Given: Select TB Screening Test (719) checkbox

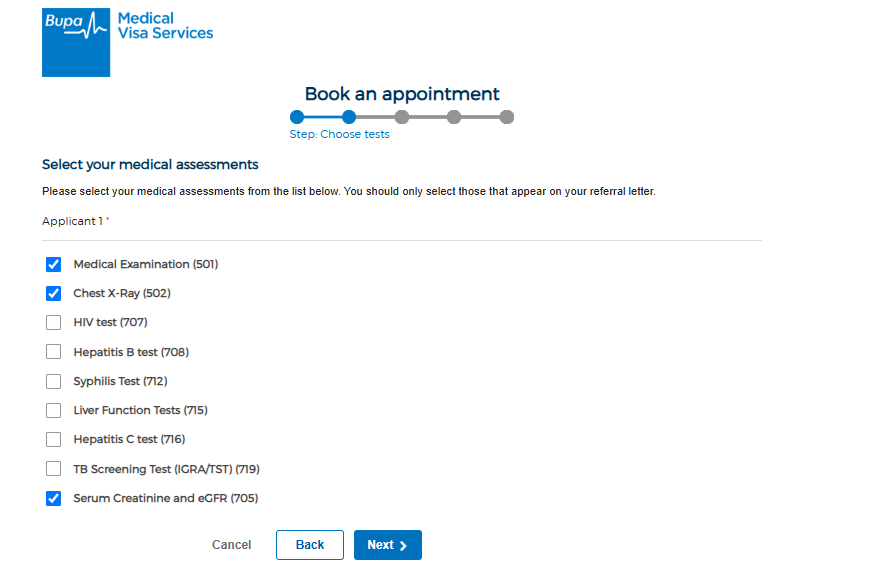Looking at the screenshot, I should click(x=54, y=468).
